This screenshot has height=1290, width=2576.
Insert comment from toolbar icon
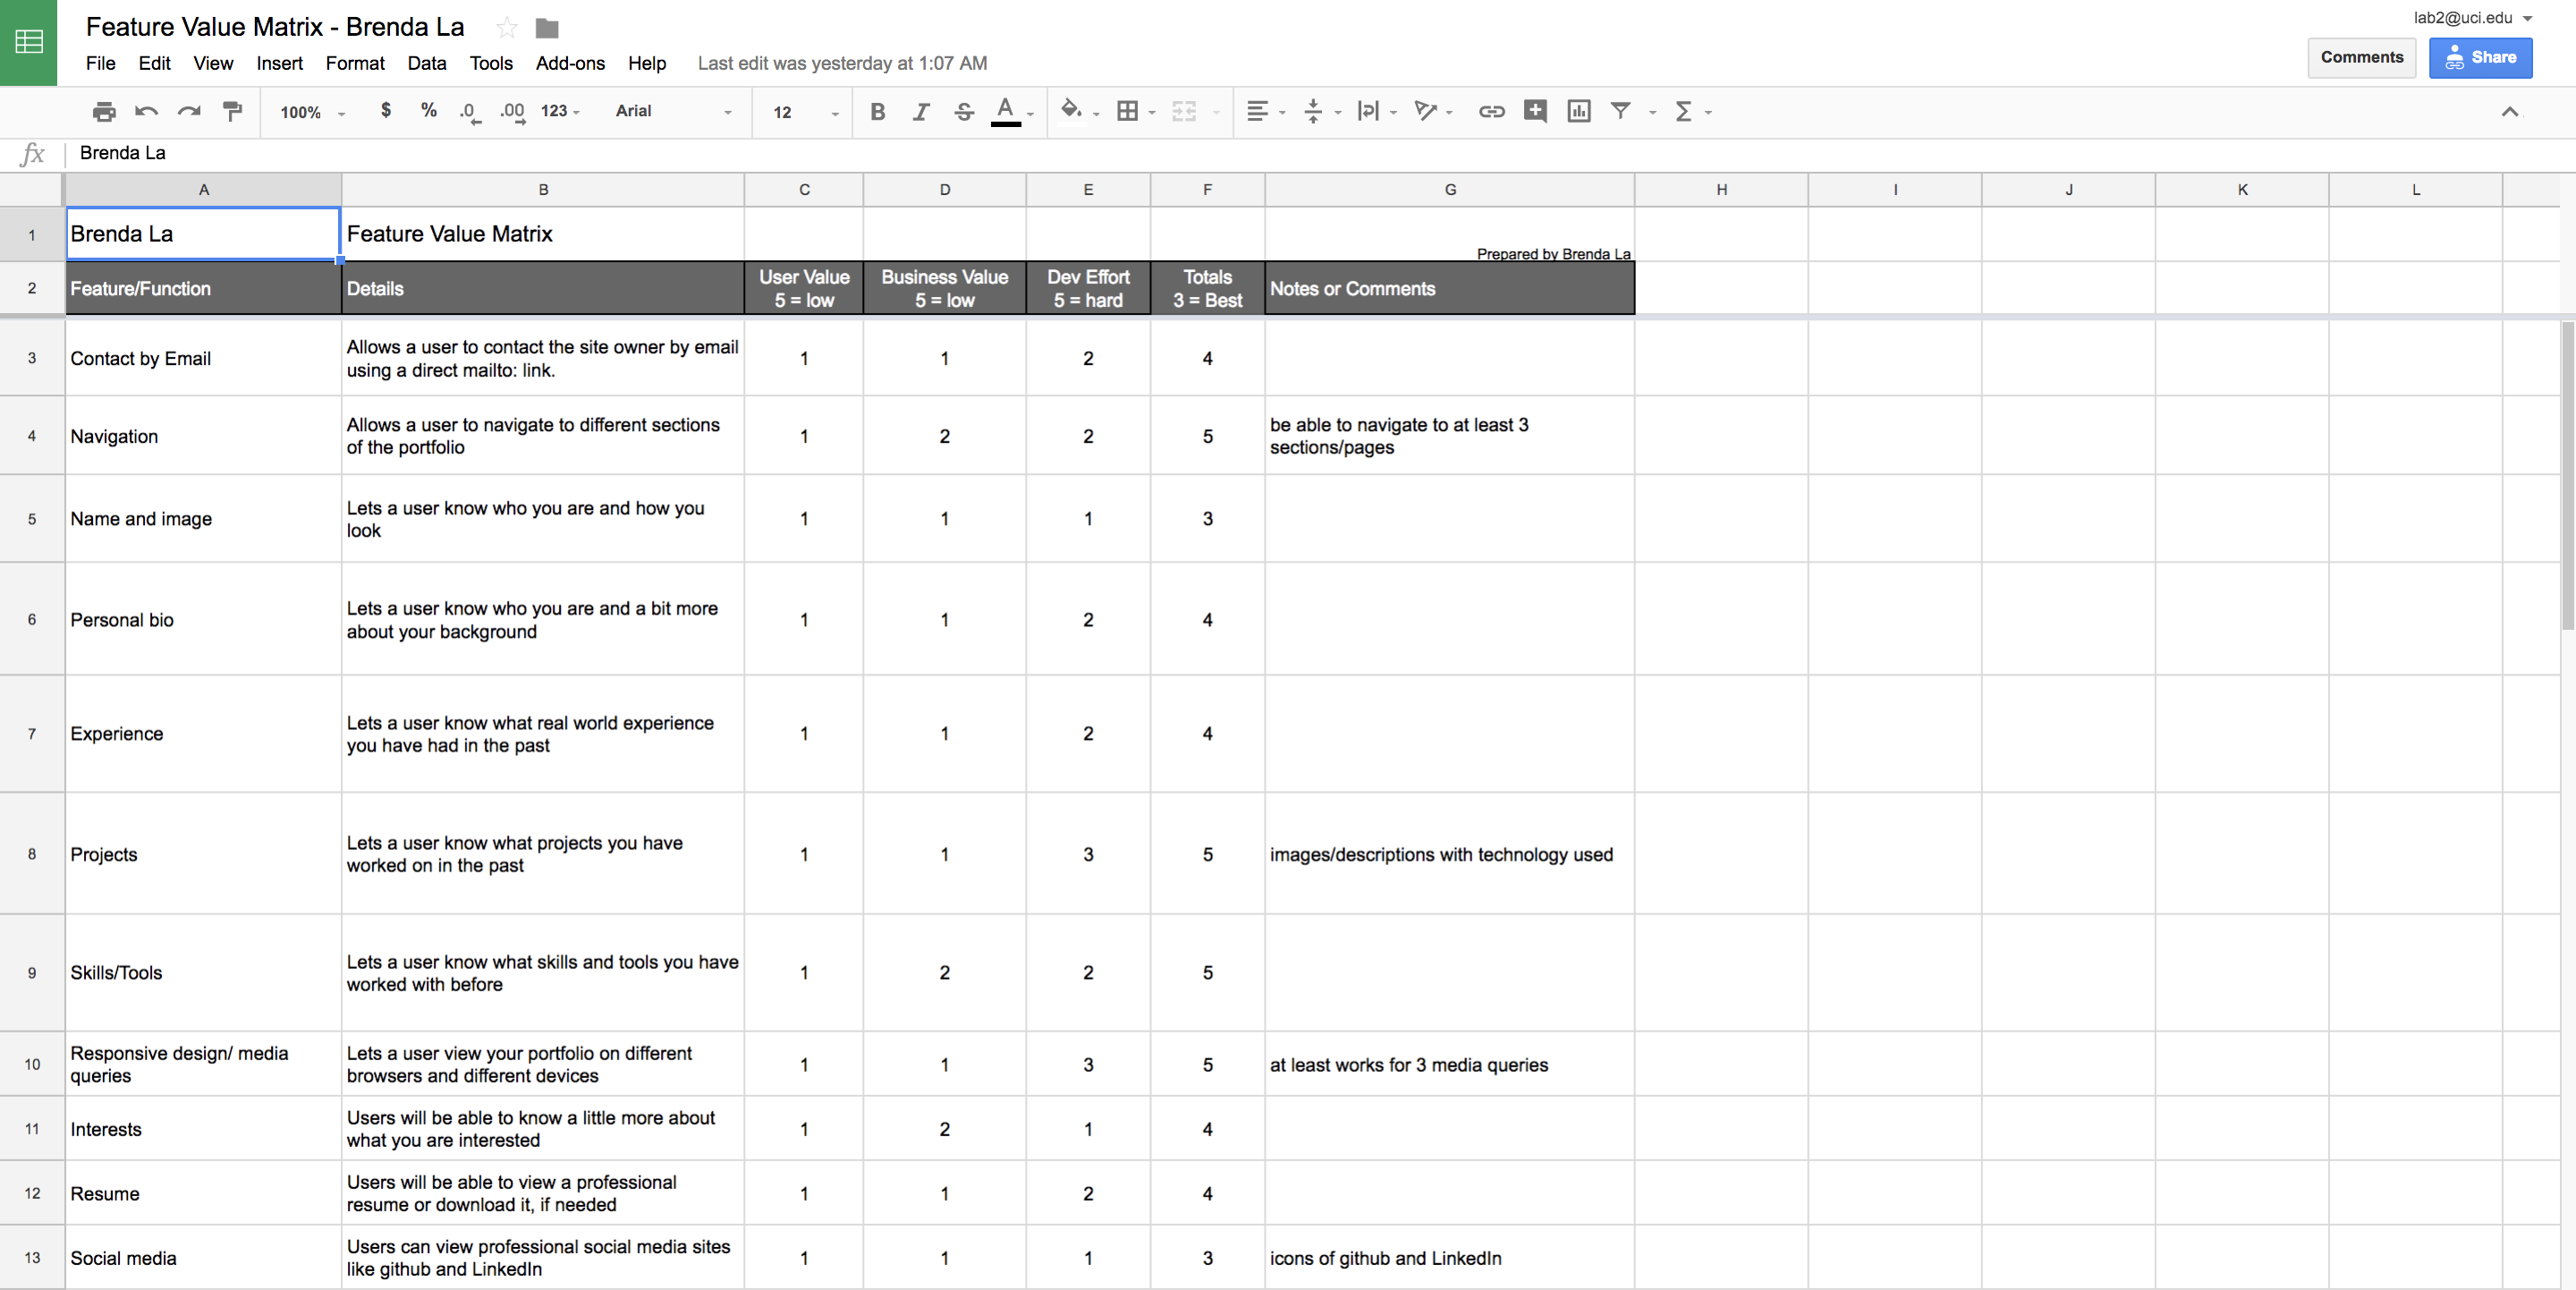pyautogui.click(x=1535, y=112)
